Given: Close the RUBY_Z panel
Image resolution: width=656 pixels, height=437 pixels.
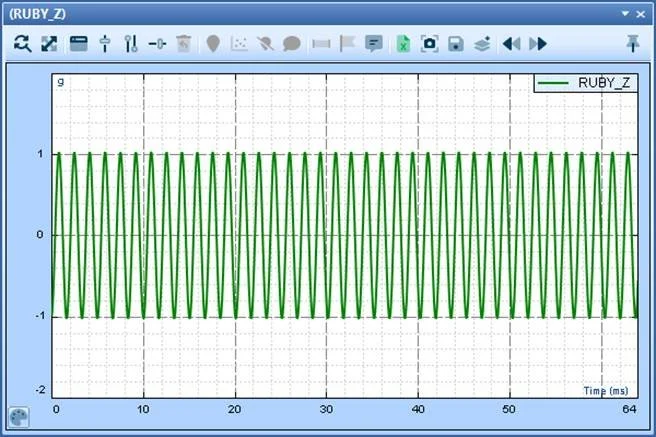Looking at the screenshot, I should click(x=641, y=14).
